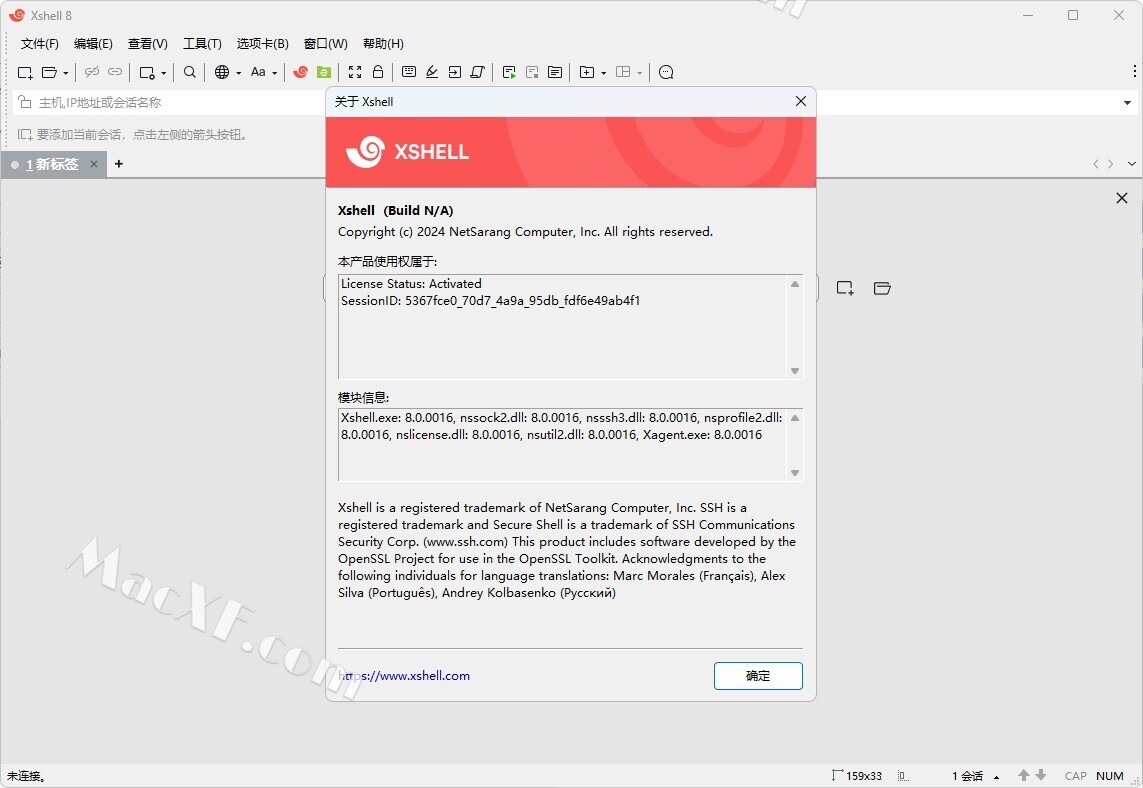Viewport: 1143px width, 788px height.
Task: Click the 确定 button
Action: 758,676
